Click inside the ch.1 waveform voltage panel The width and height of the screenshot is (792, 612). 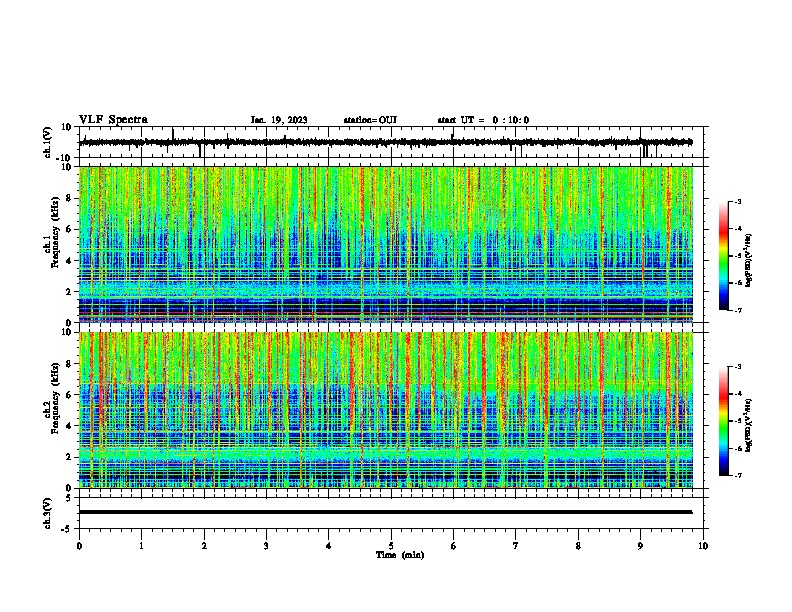point(391,142)
